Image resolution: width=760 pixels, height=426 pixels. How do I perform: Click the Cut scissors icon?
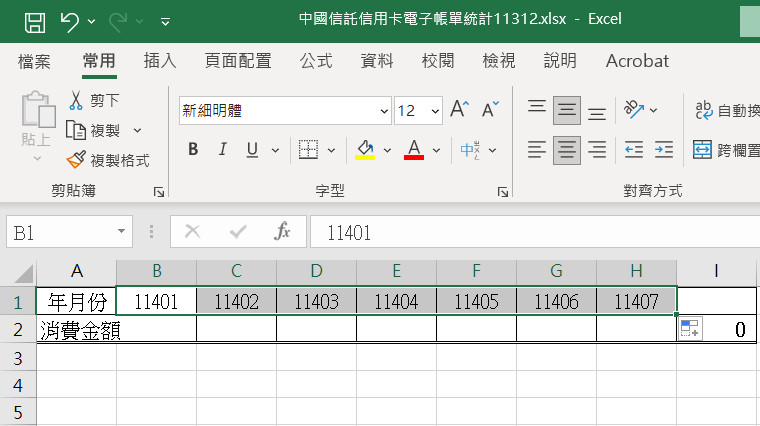[x=76, y=100]
